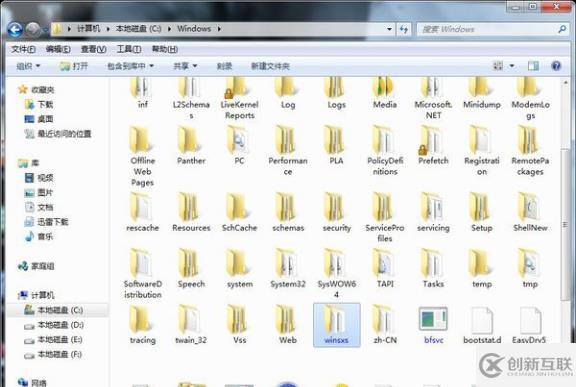The image size is (576, 387).
Task: Open the PolicyDefinitions folder
Action: coord(385,150)
